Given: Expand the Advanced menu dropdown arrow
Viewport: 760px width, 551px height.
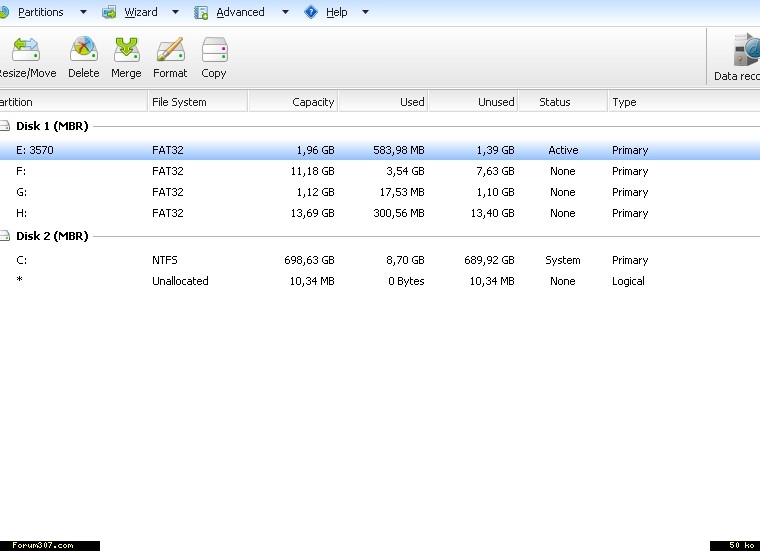Looking at the screenshot, I should tap(285, 12).
